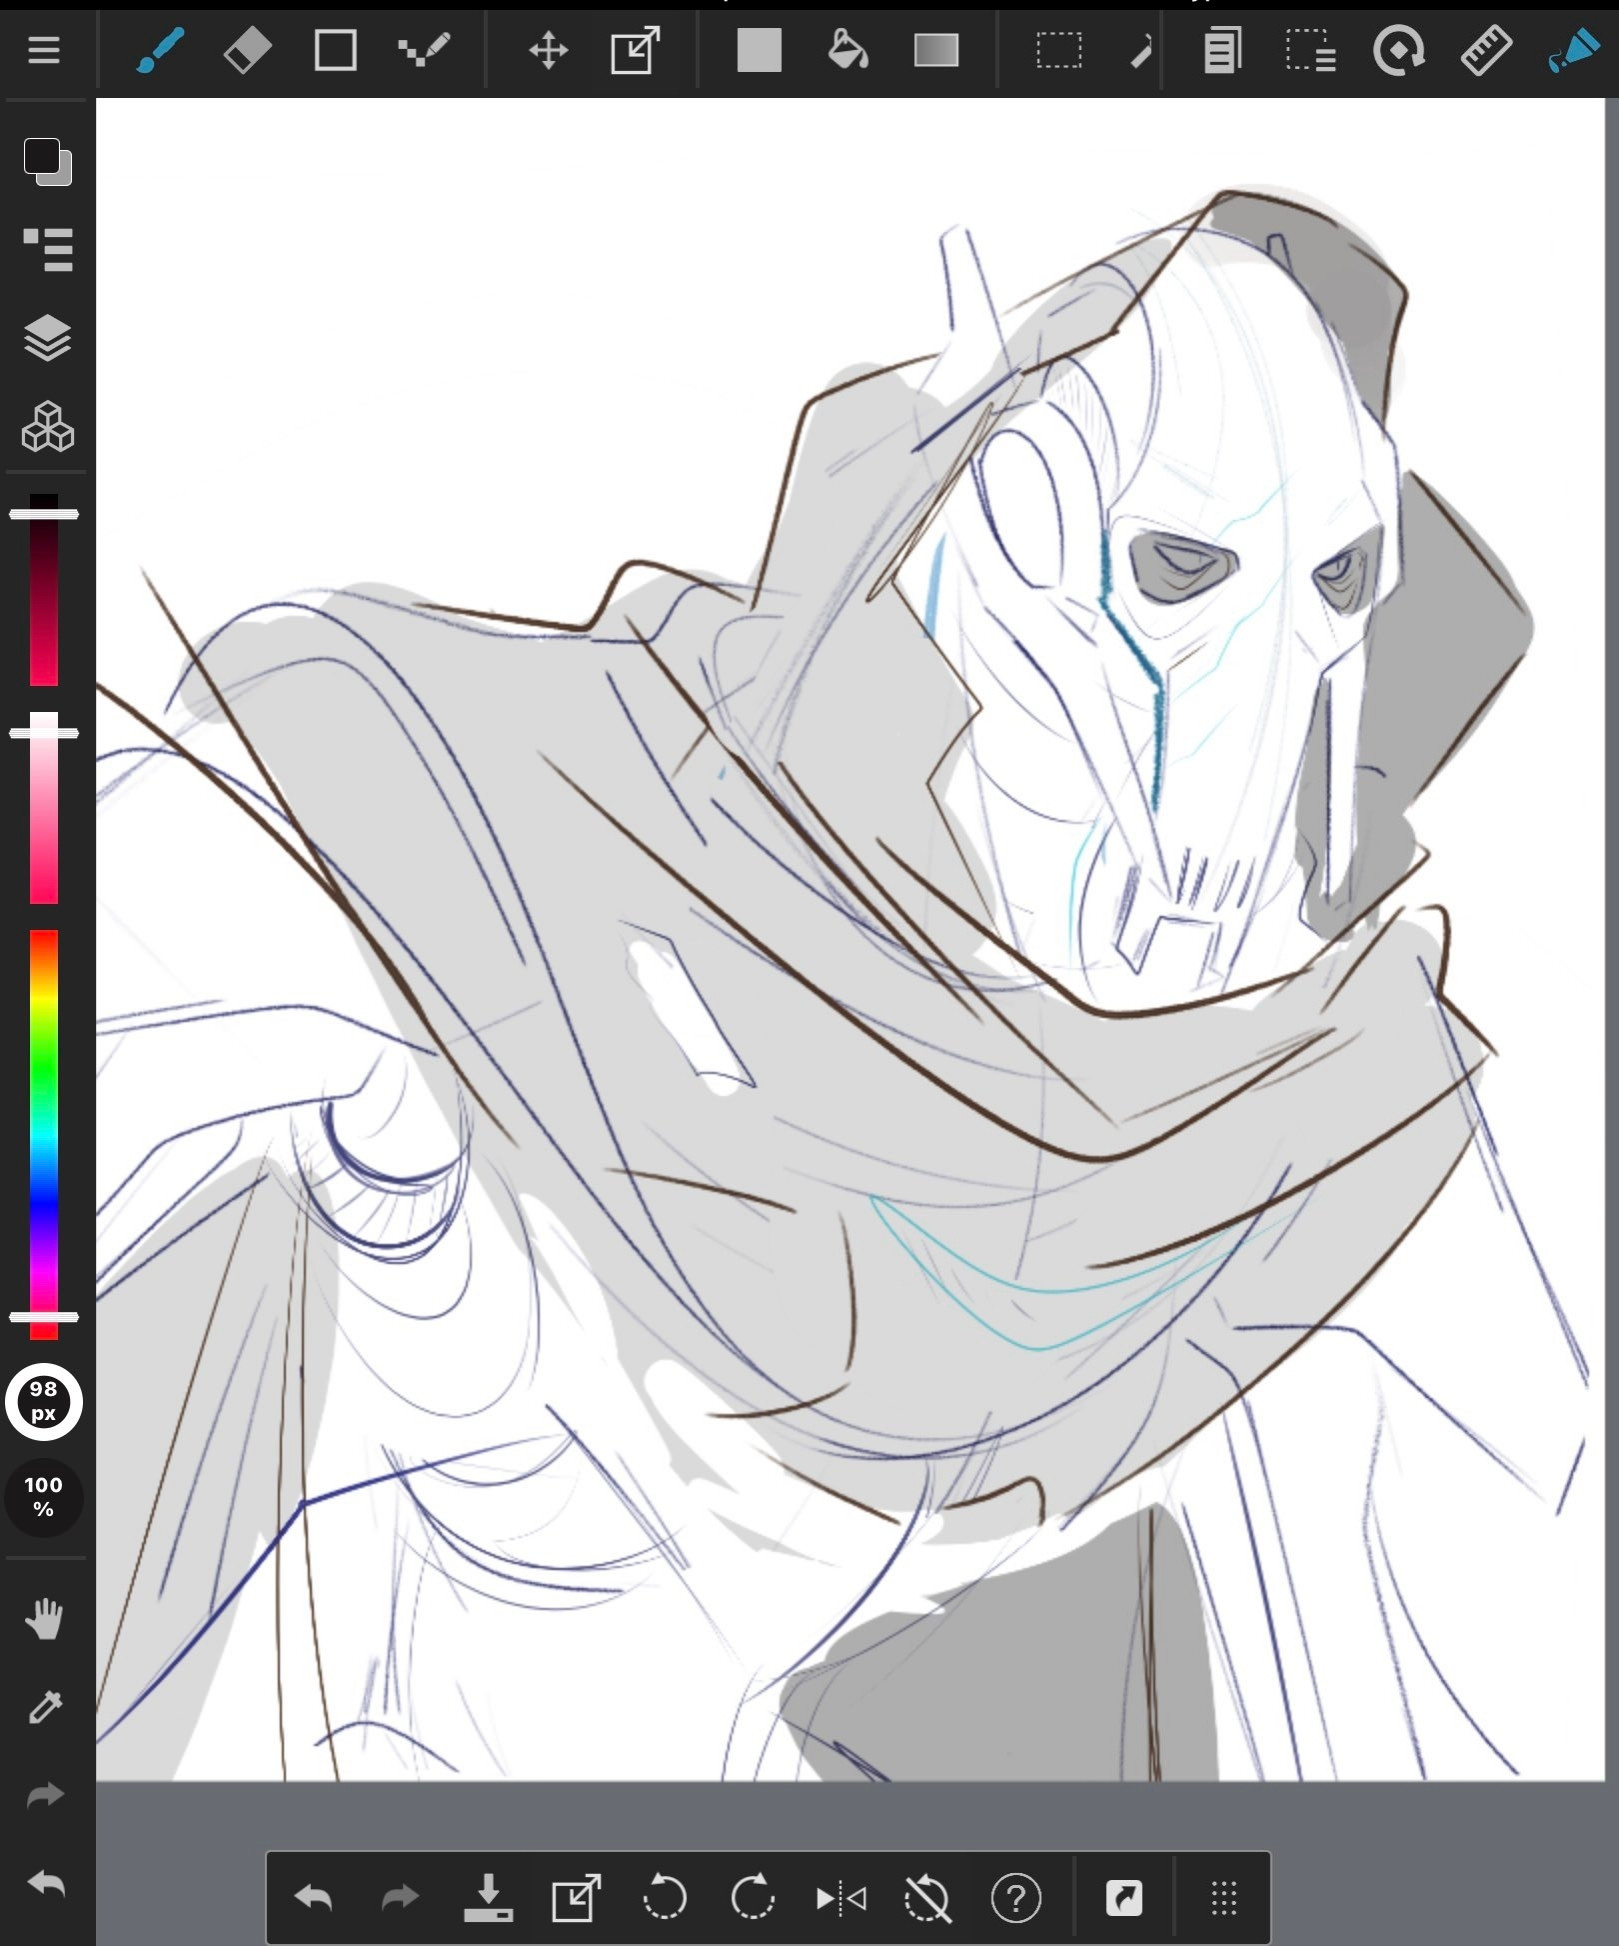Screen dimensions: 1619x1946
Task: Open the grid dots handle in bottom bar
Action: click(x=1224, y=1897)
